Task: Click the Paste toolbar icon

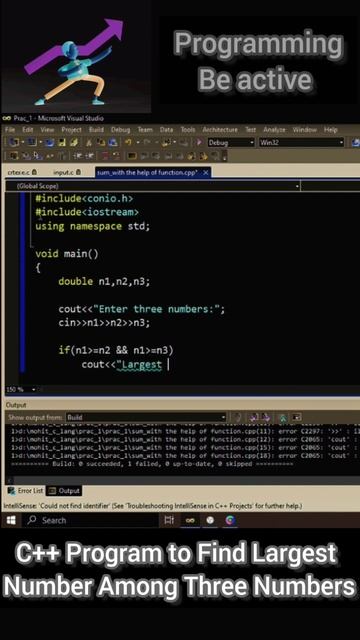Action: click(x=113, y=142)
